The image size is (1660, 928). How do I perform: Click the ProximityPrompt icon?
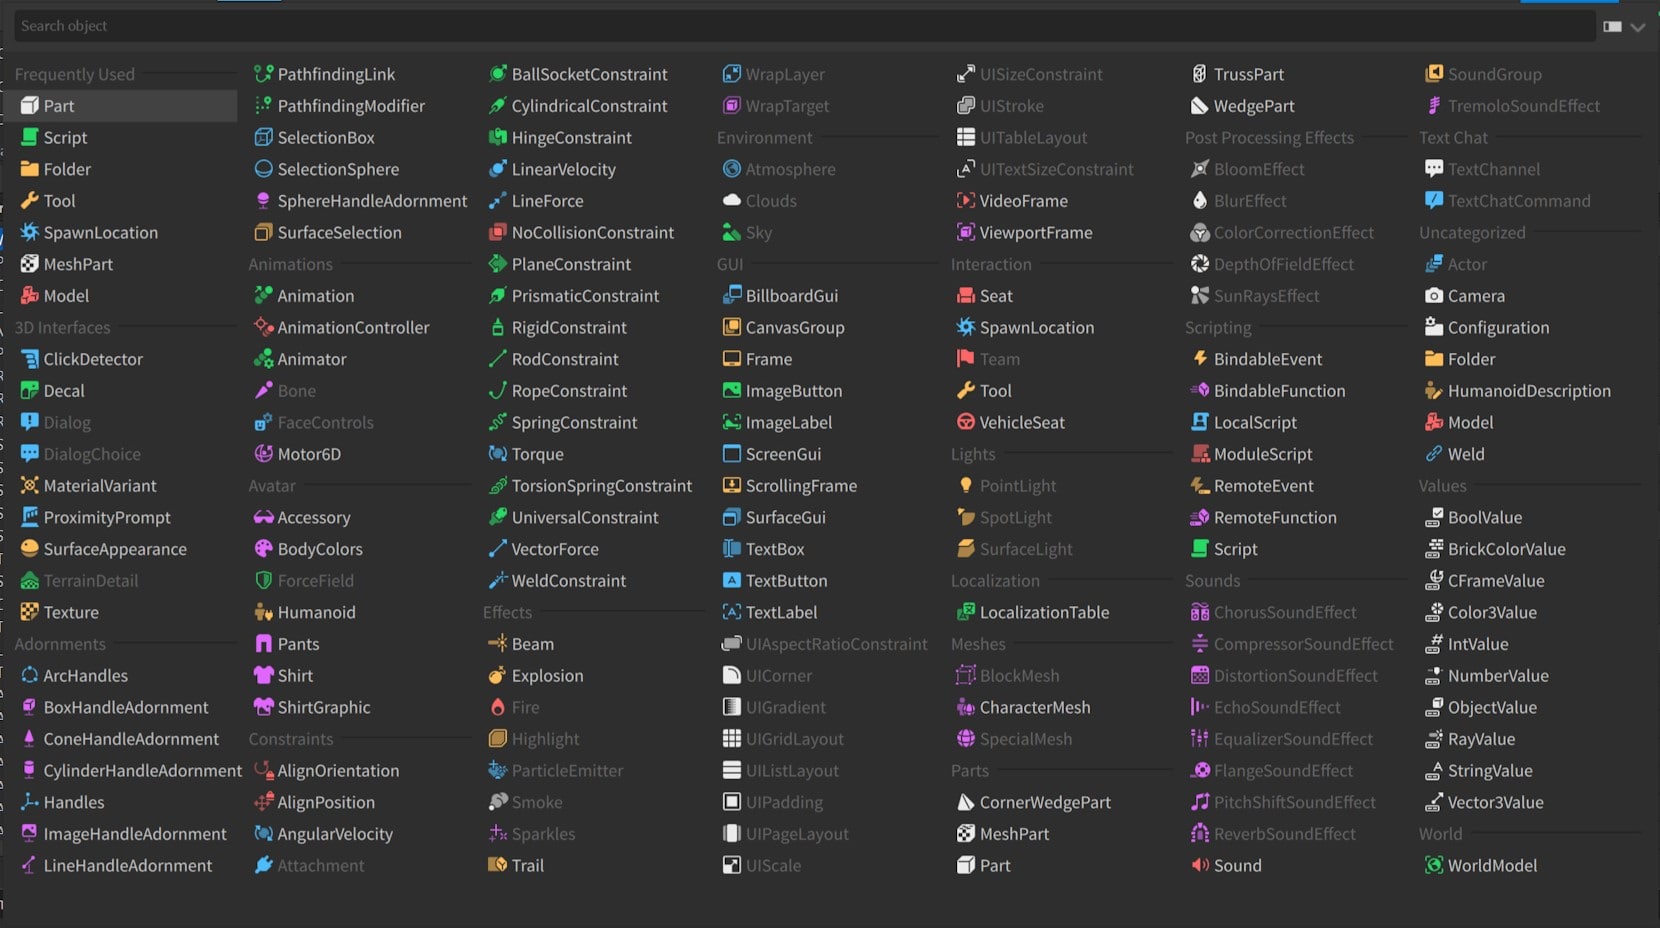pos(29,517)
